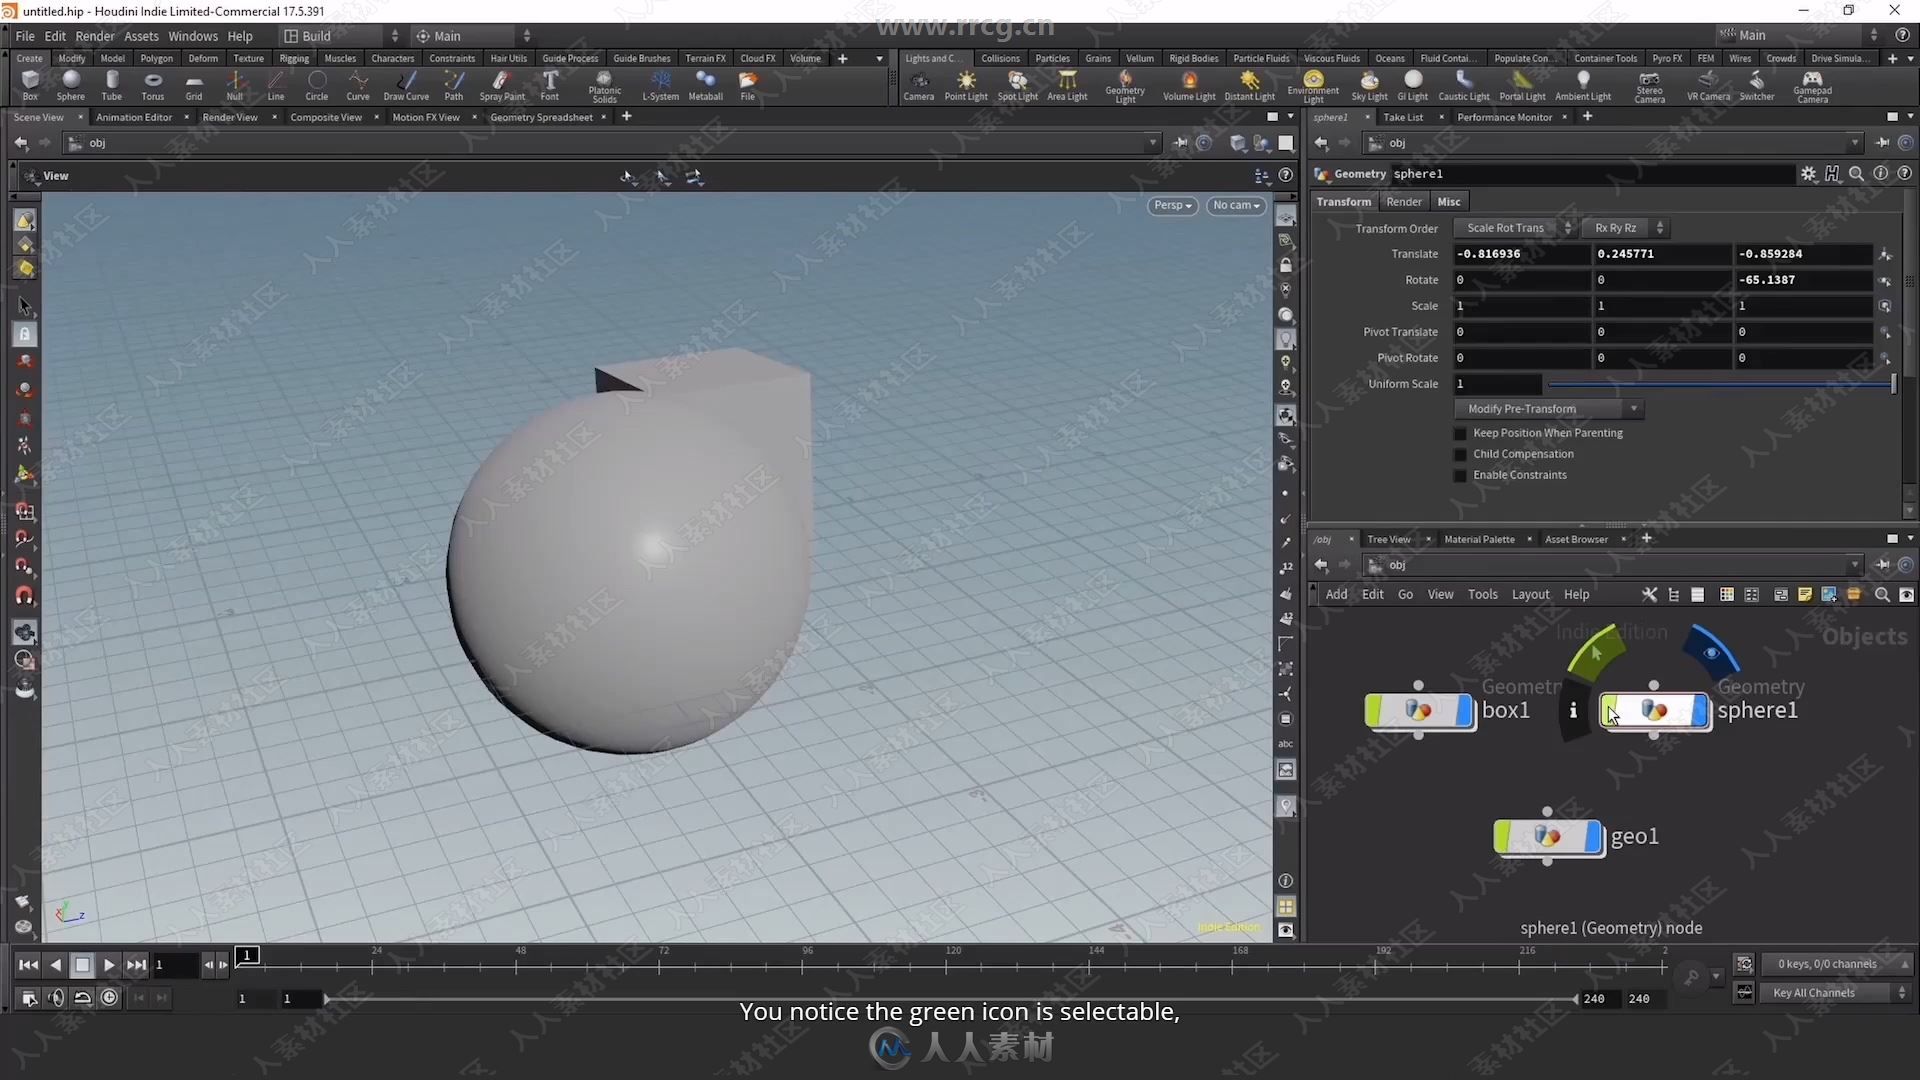Expand the Transform Order dropdown

(x=1514, y=227)
